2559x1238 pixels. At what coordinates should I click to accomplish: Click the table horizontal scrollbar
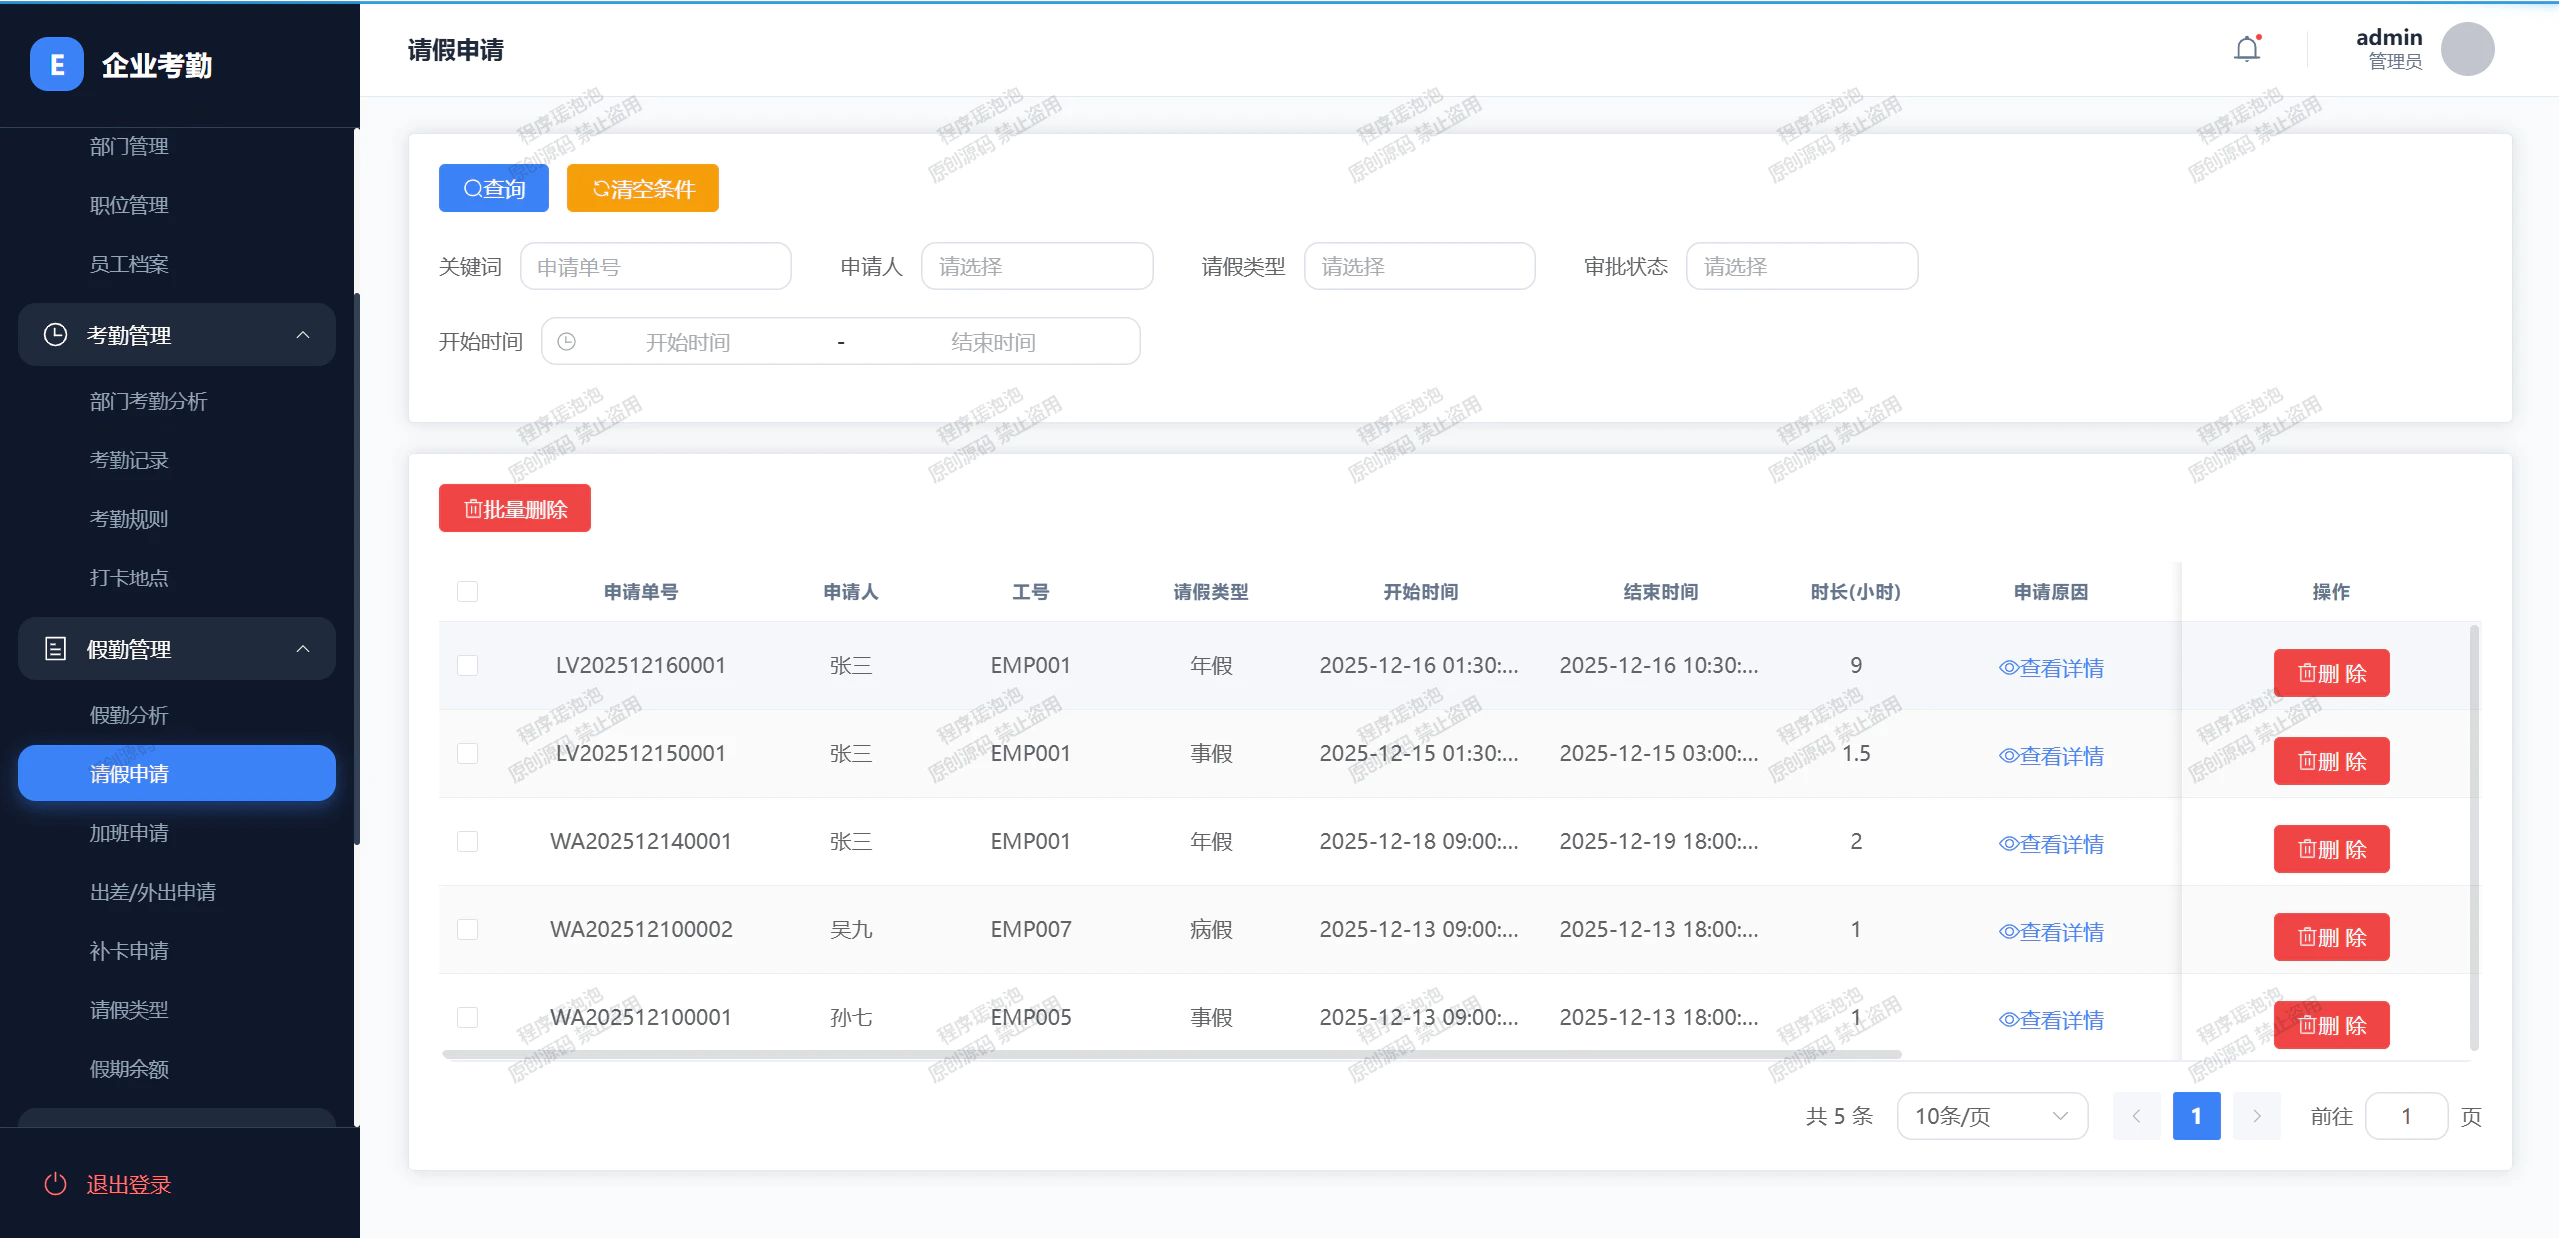pyautogui.click(x=1171, y=1054)
